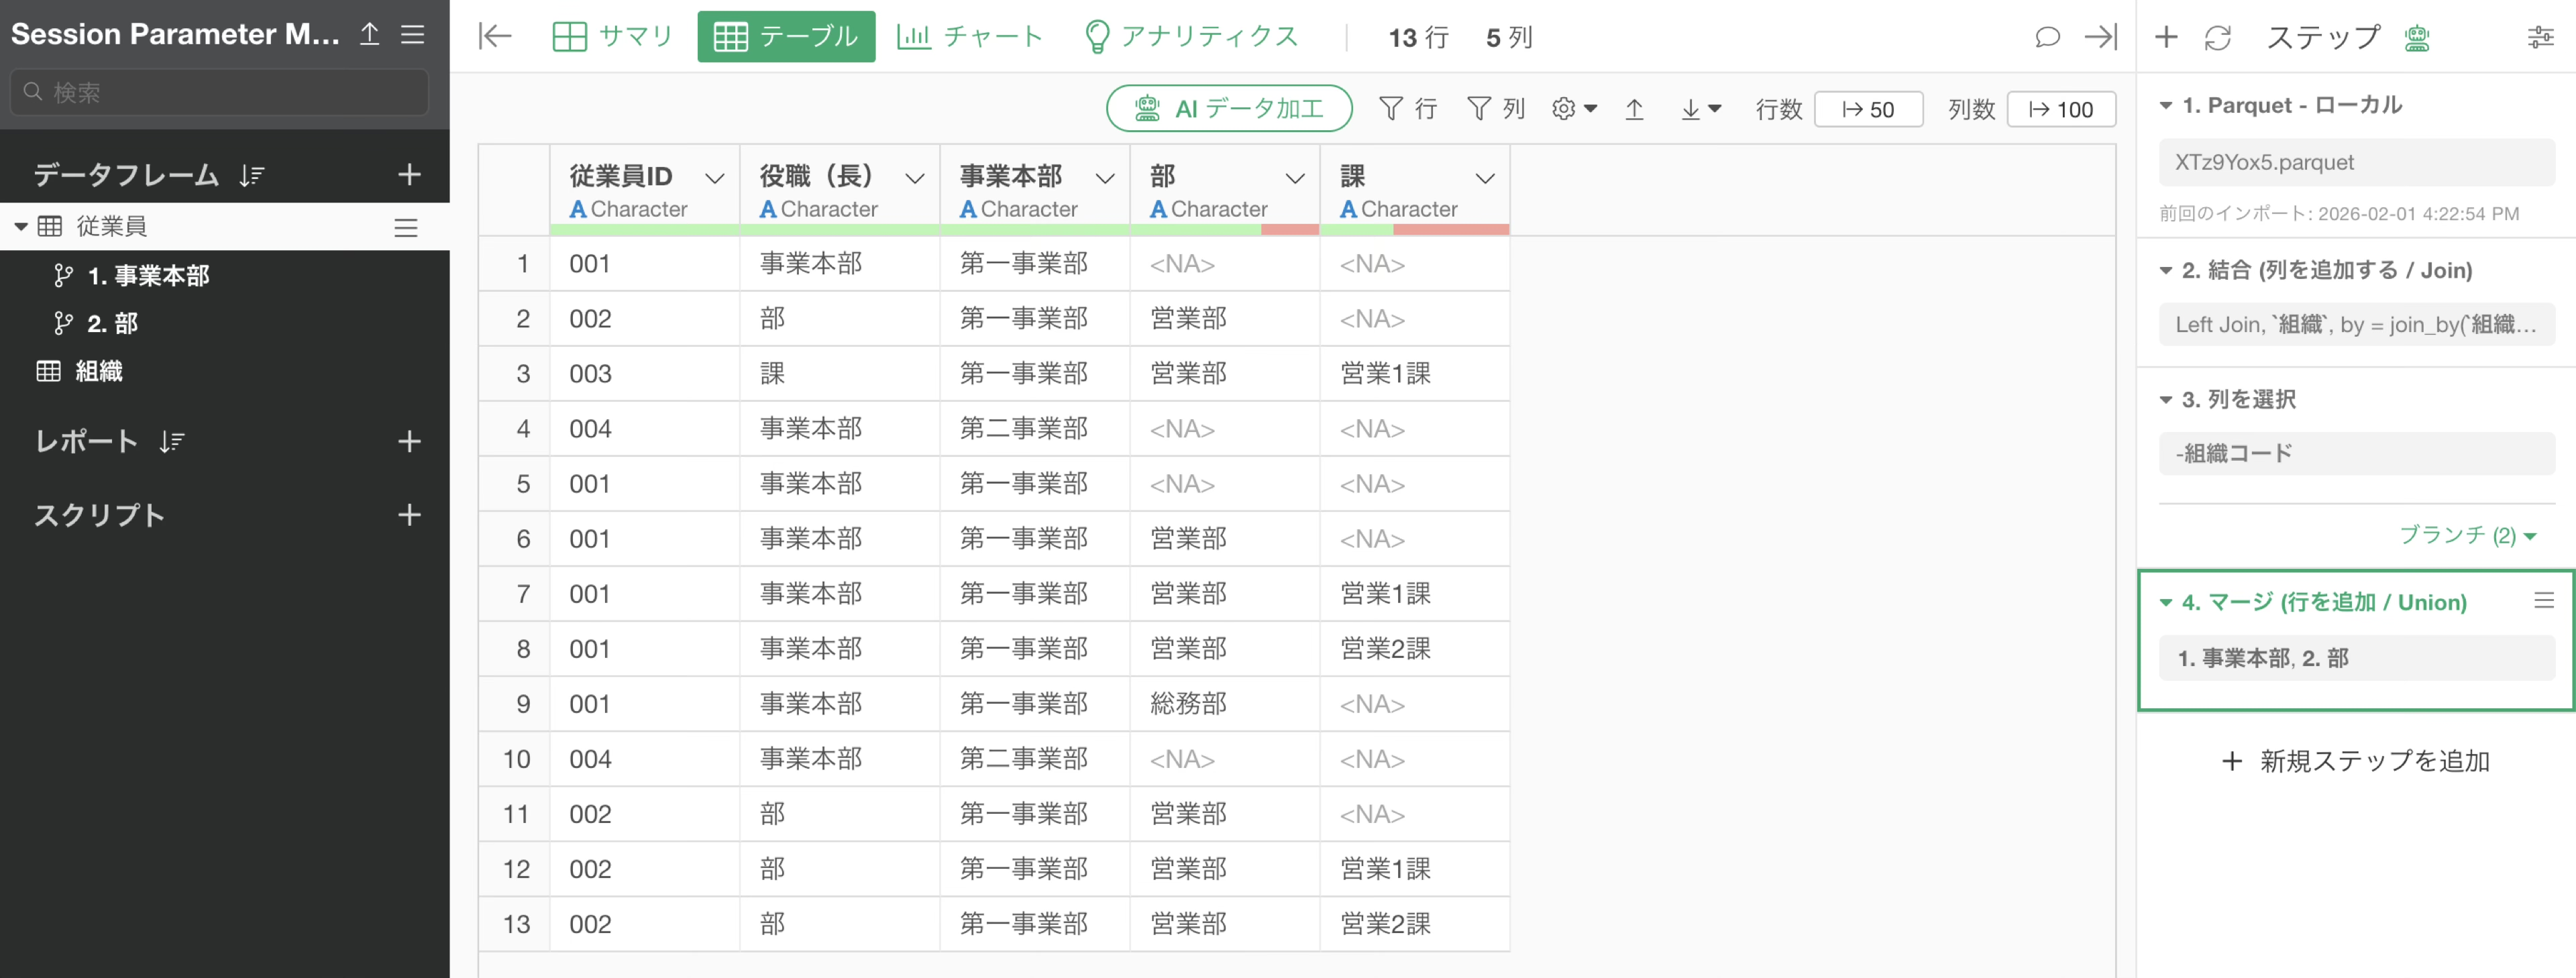Screen dimensions: 2576x978
Task: Open the 従業員 data frame hamburger menu
Action: [405, 228]
